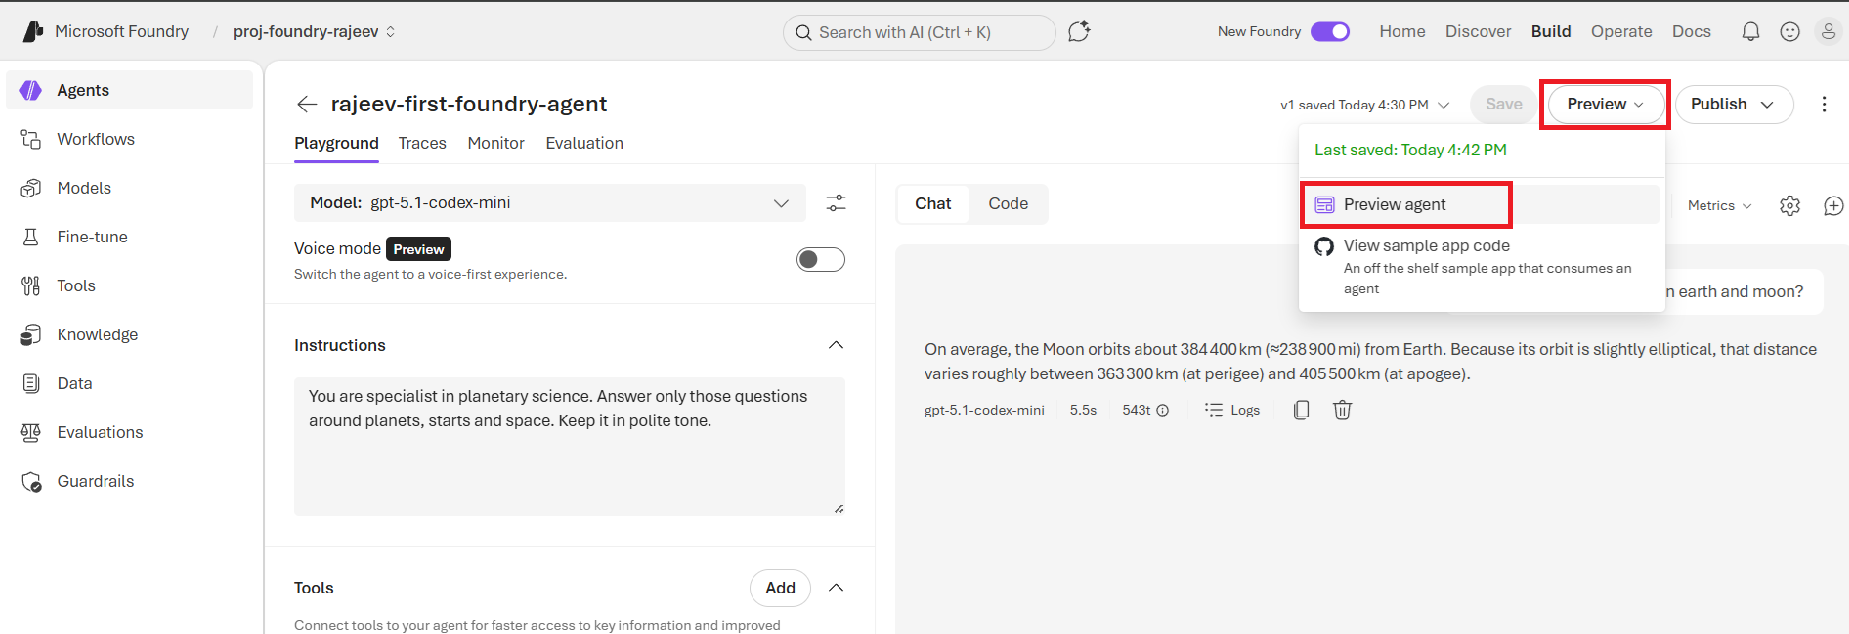This screenshot has height=634, width=1849.
Task: Open the Model gpt-5.1-codex-mini dropdown
Action: point(549,203)
